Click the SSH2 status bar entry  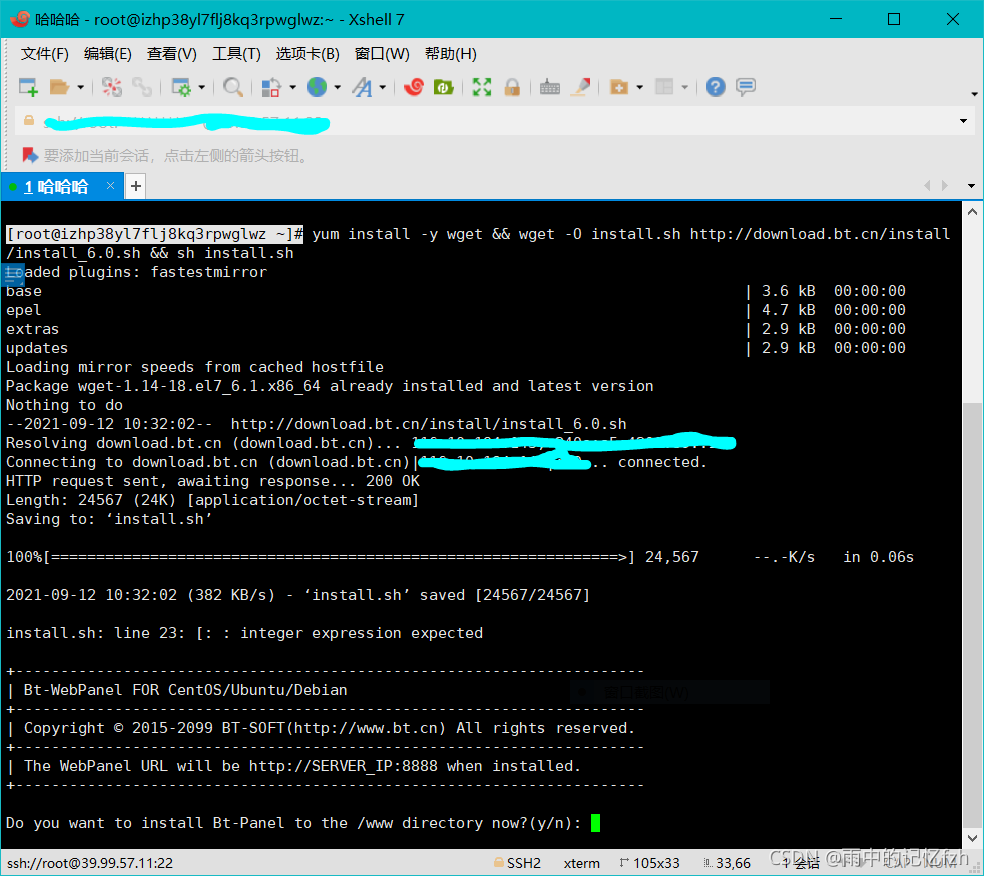pos(518,863)
